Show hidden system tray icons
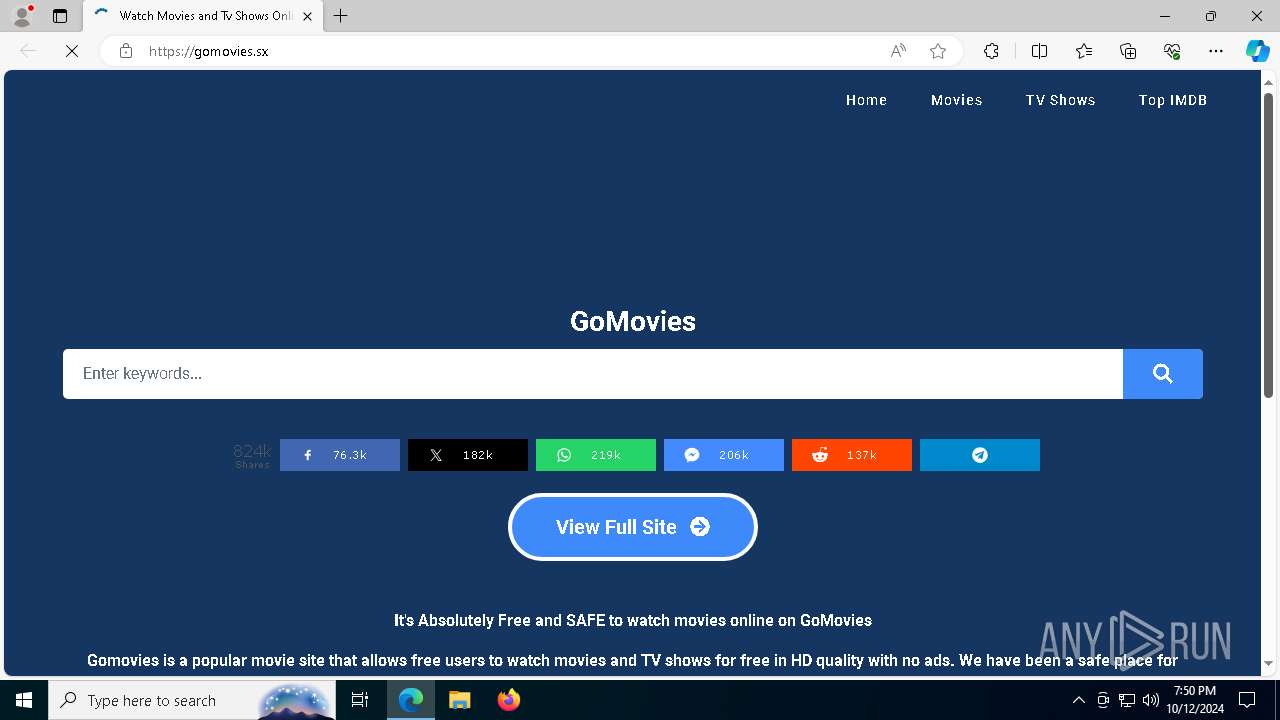Image resolution: width=1280 pixels, height=720 pixels. click(1078, 700)
